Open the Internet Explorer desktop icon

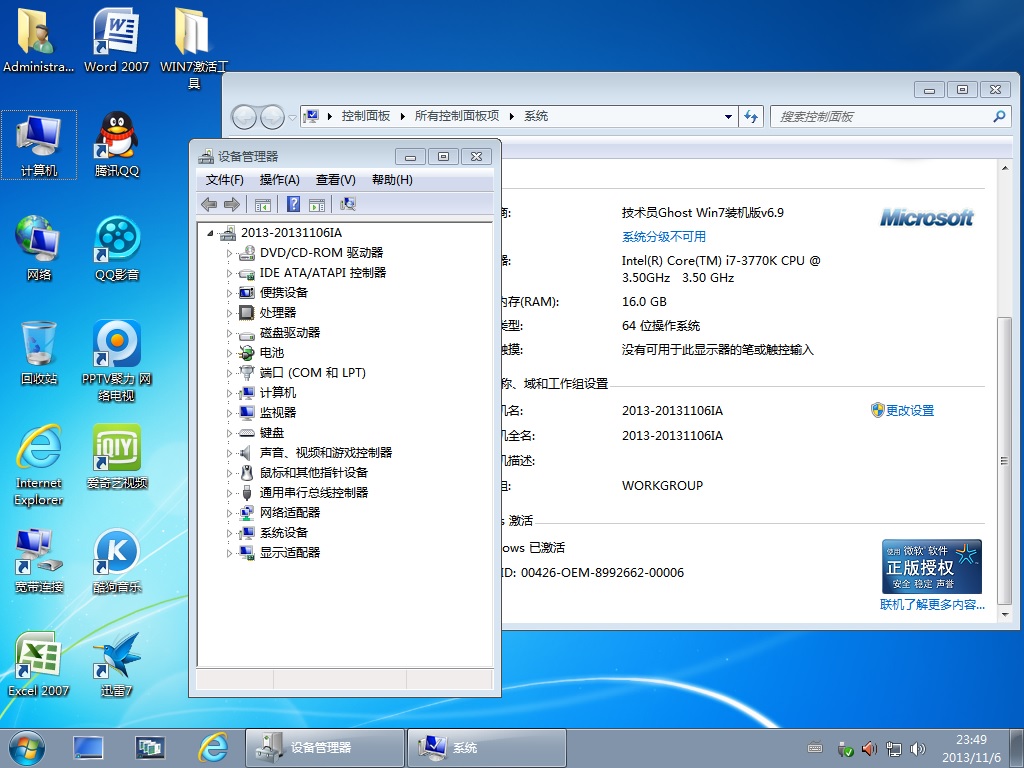[39, 464]
